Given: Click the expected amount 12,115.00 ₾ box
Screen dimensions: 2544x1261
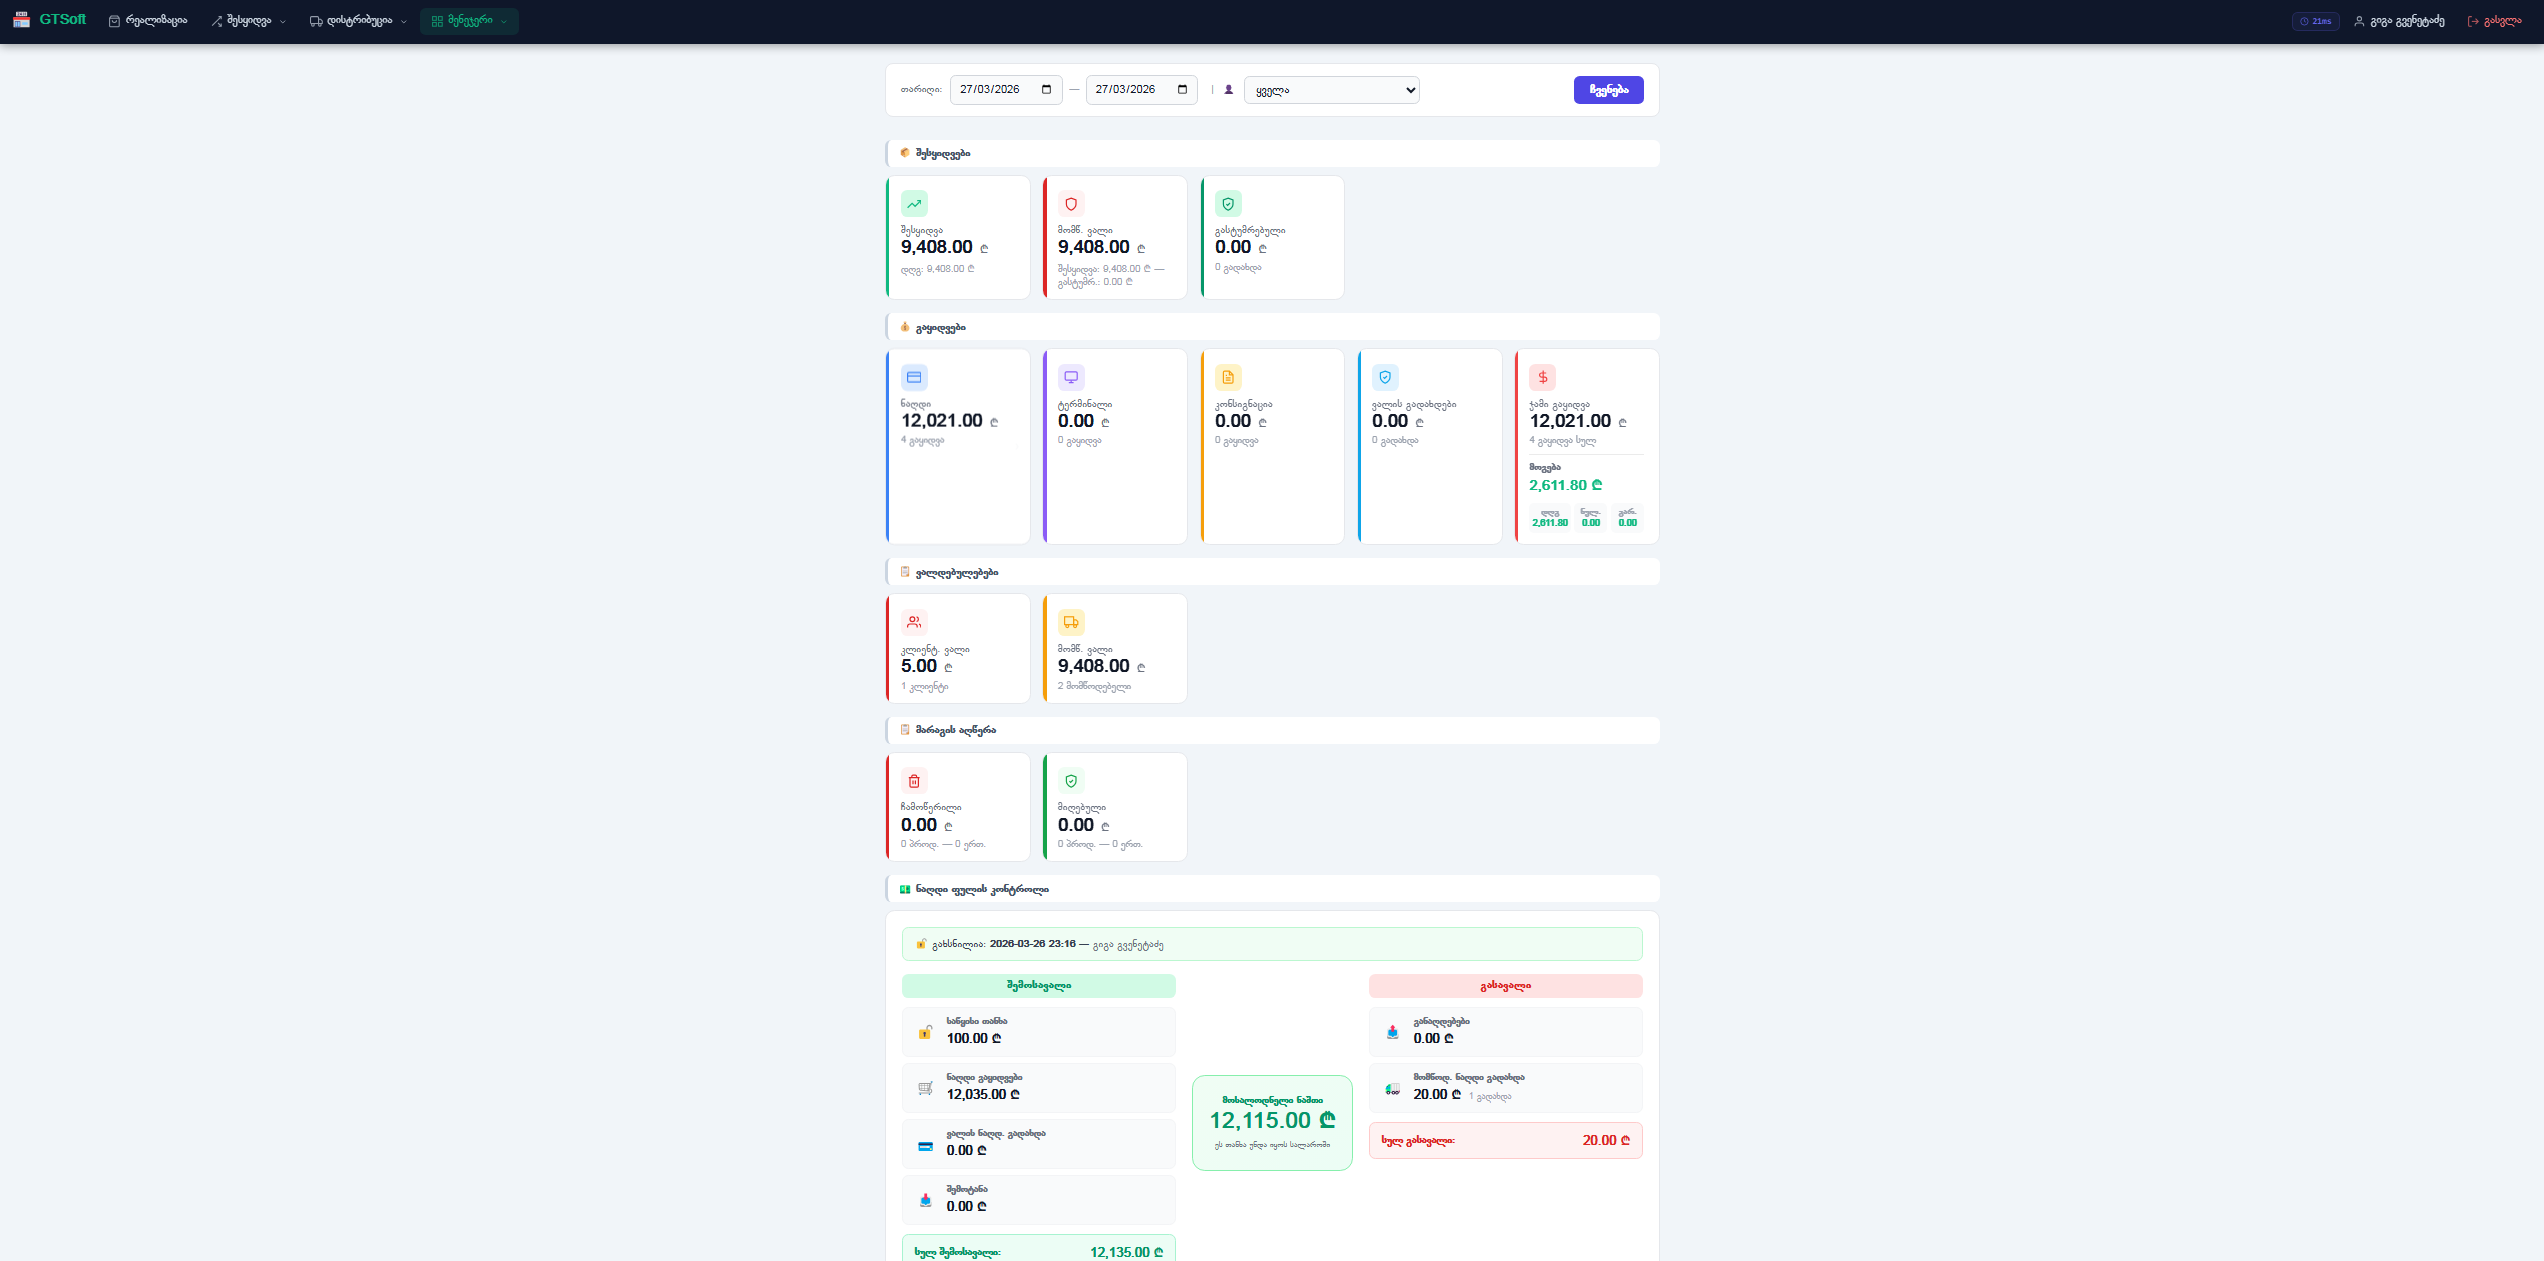Looking at the screenshot, I should (1272, 1123).
